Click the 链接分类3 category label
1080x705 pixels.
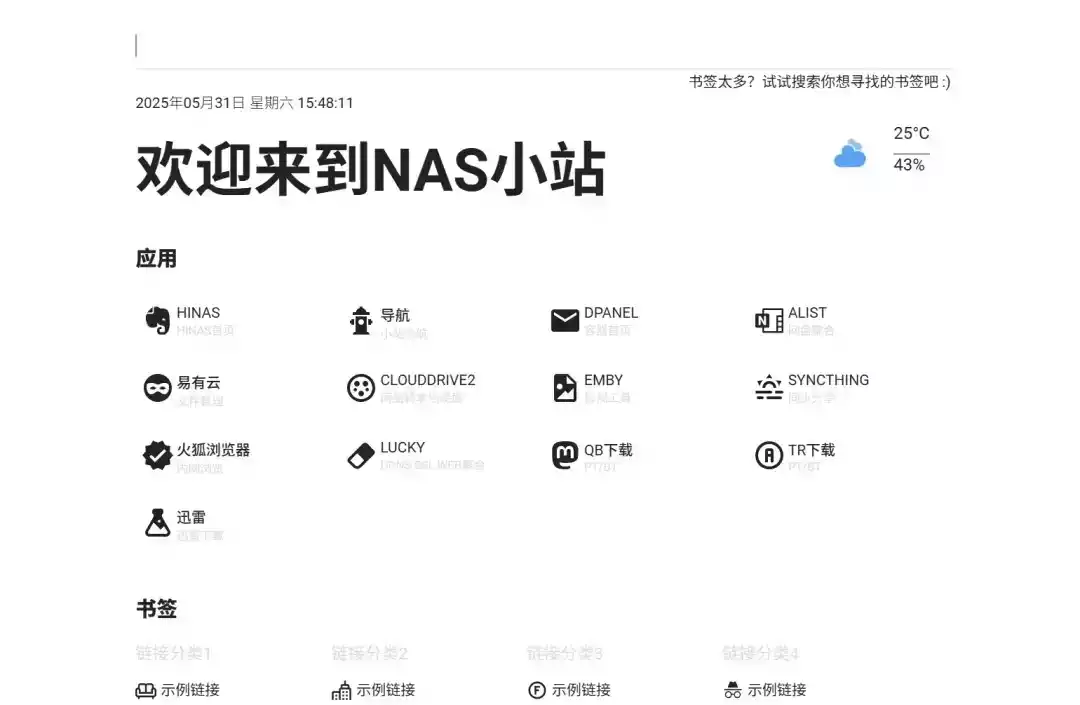565,653
